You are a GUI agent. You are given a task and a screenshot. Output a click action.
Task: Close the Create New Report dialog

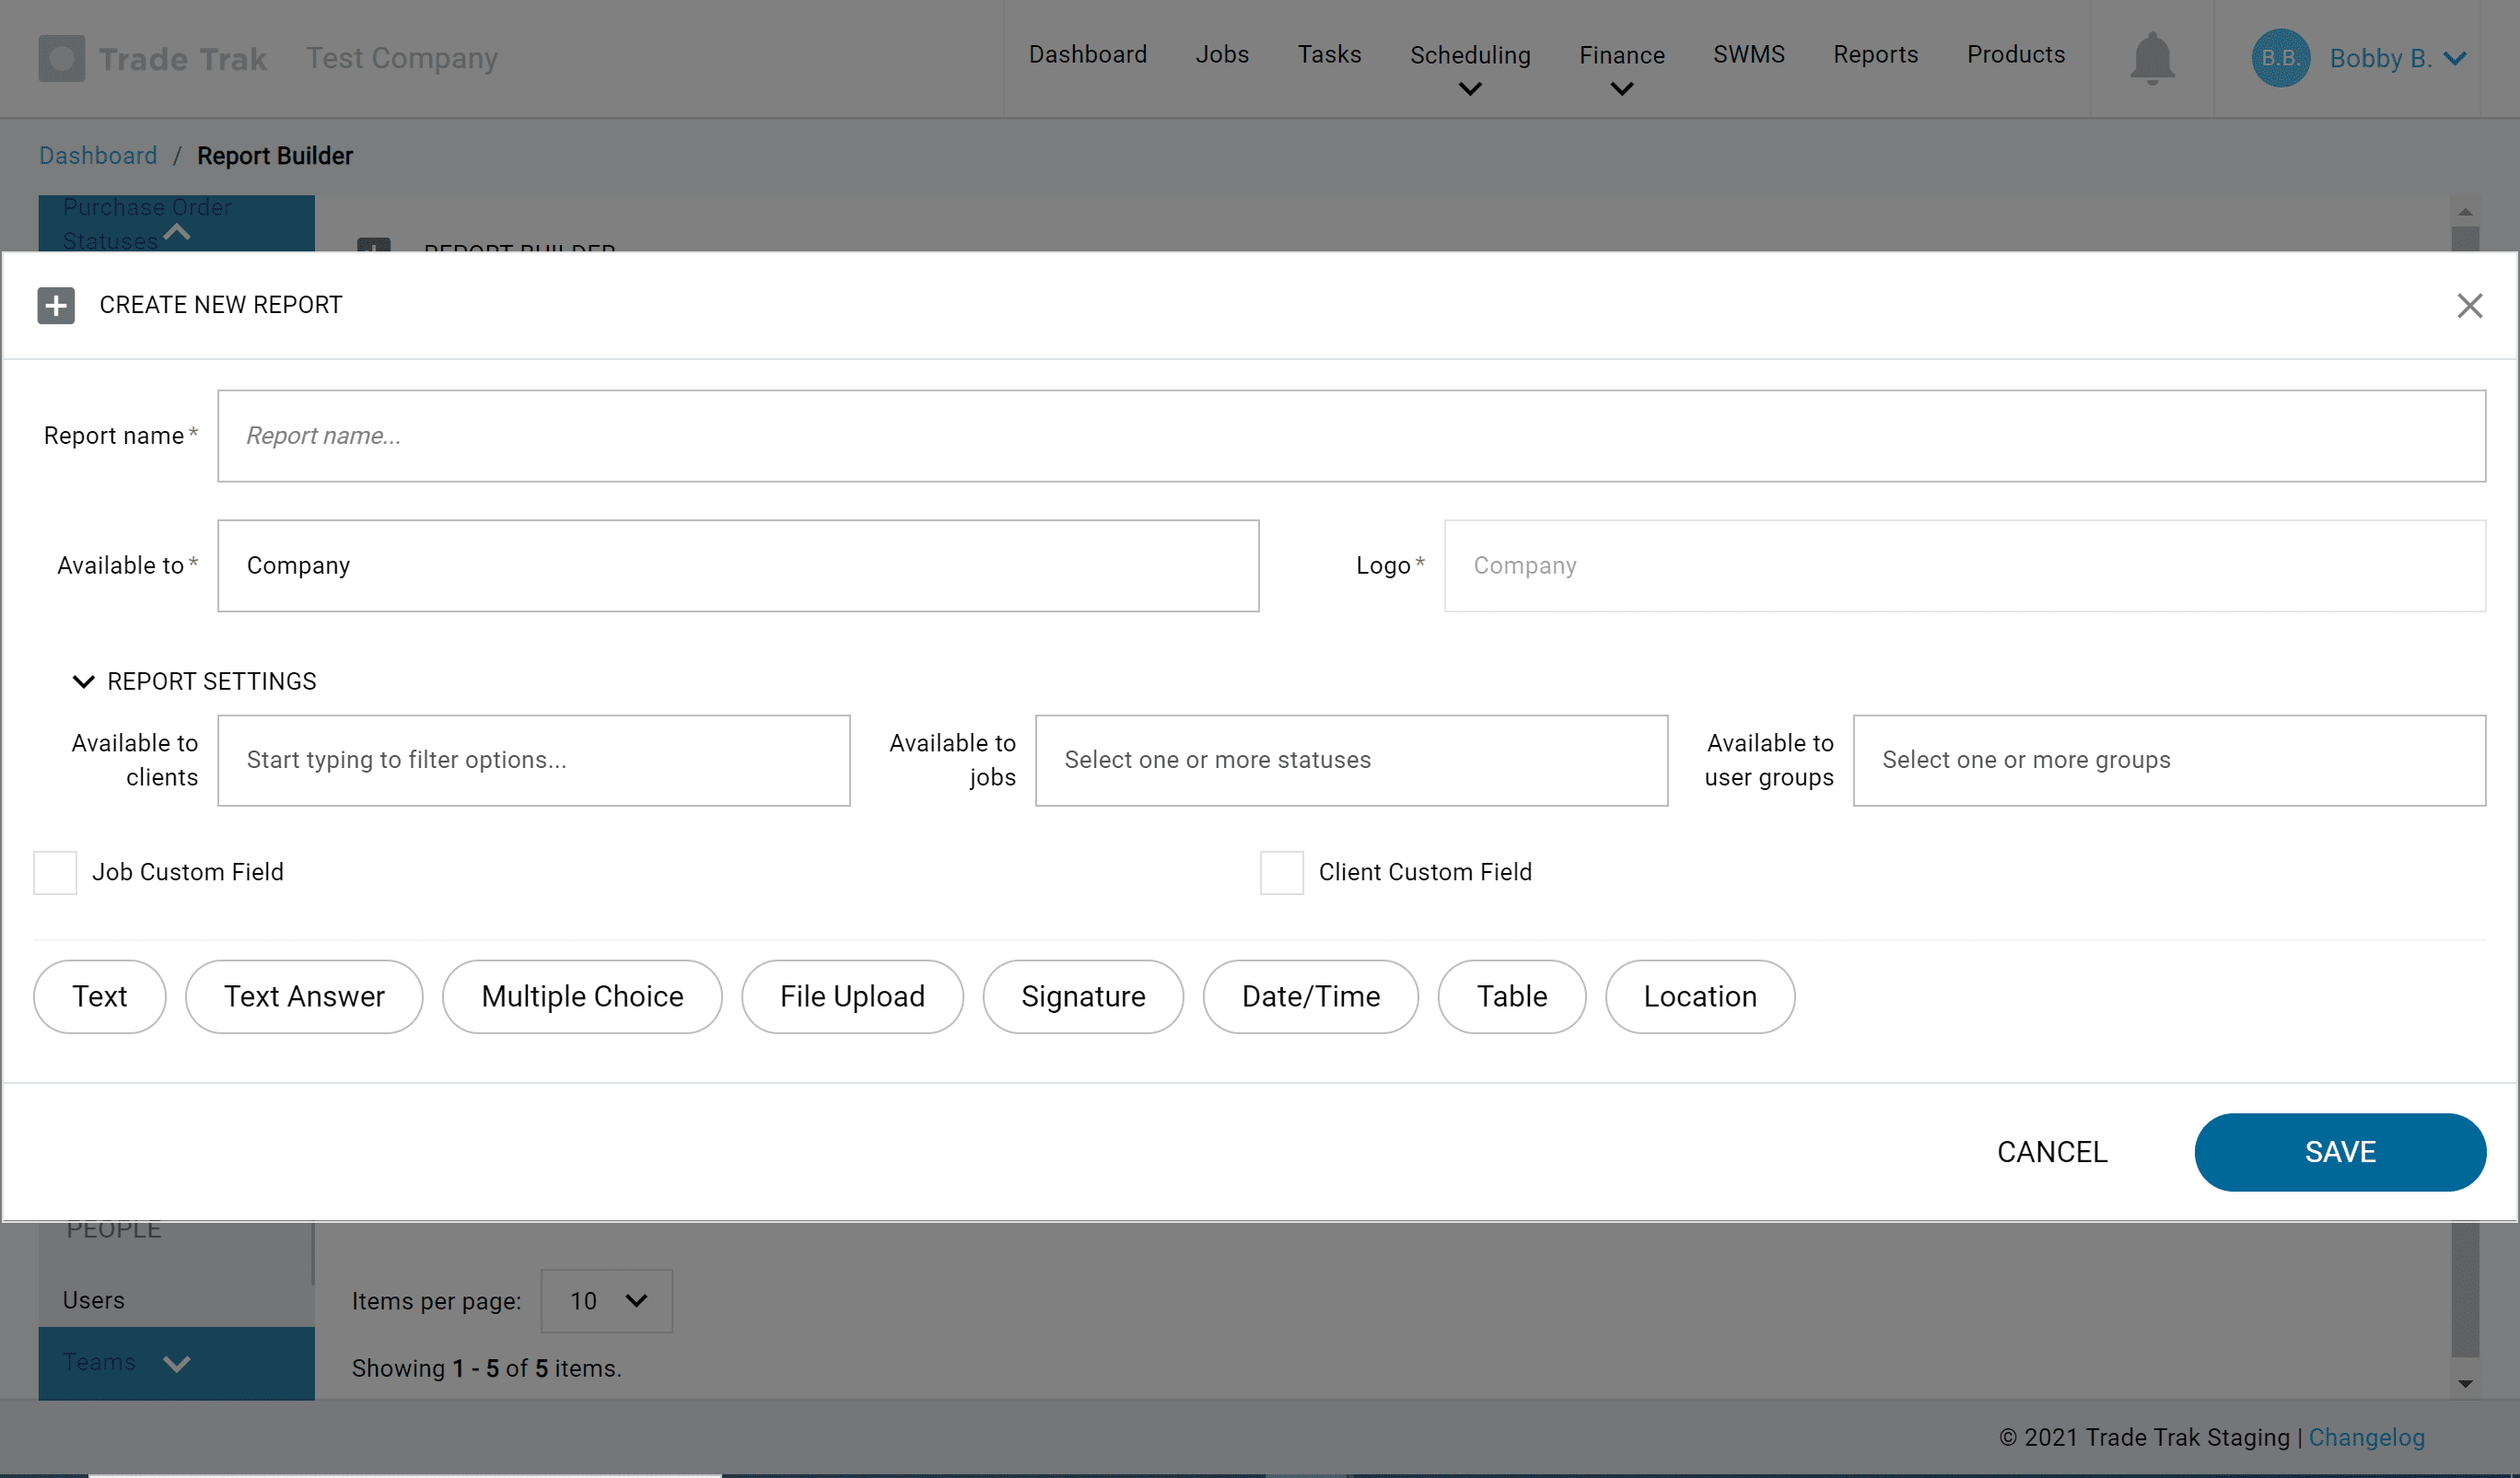2470,306
